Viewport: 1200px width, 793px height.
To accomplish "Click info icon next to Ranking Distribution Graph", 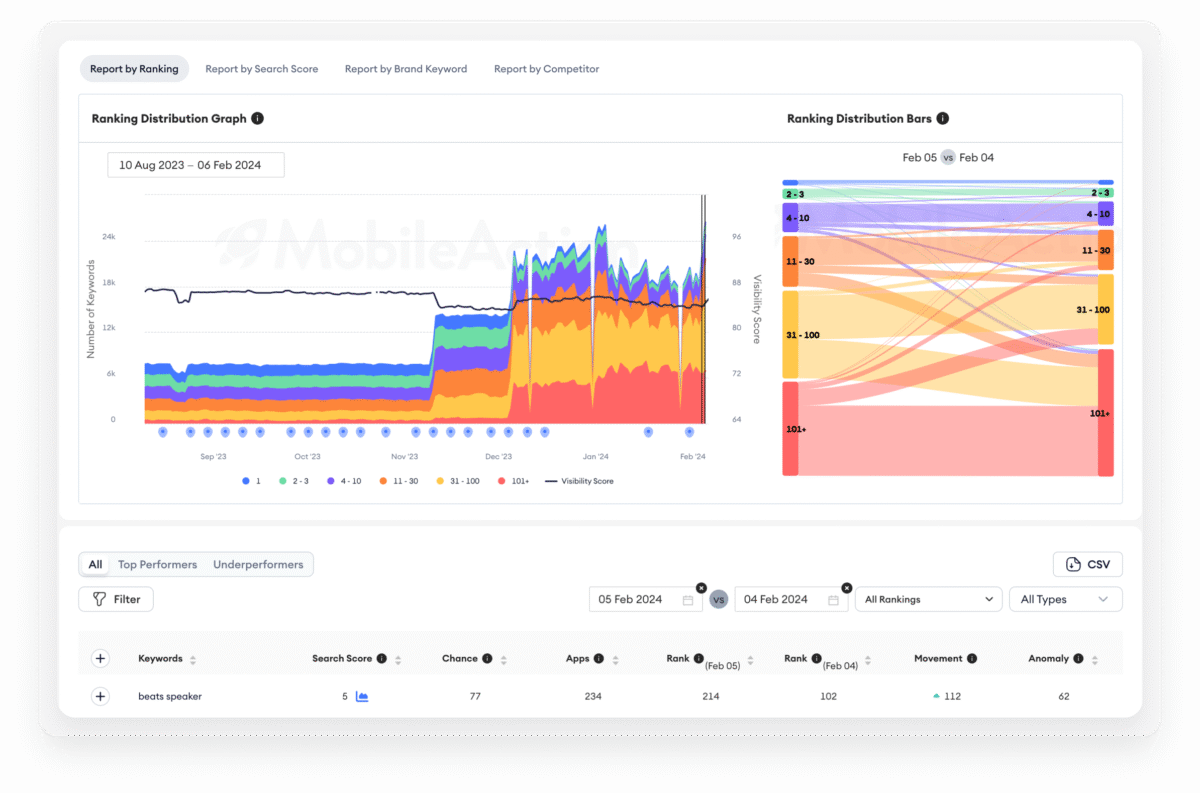I will coord(257,118).
